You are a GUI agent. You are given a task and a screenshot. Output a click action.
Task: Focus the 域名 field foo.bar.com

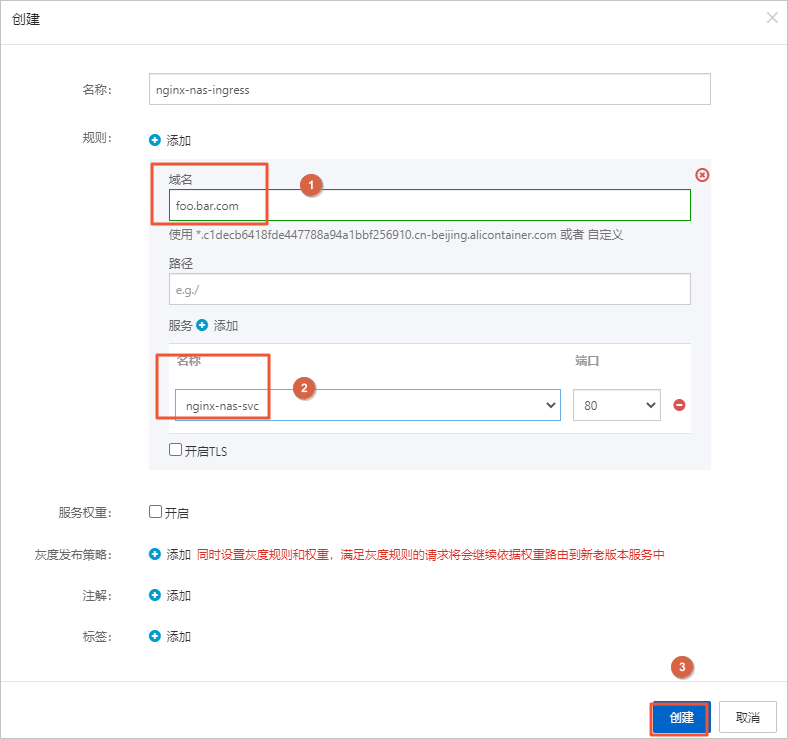coord(430,205)
